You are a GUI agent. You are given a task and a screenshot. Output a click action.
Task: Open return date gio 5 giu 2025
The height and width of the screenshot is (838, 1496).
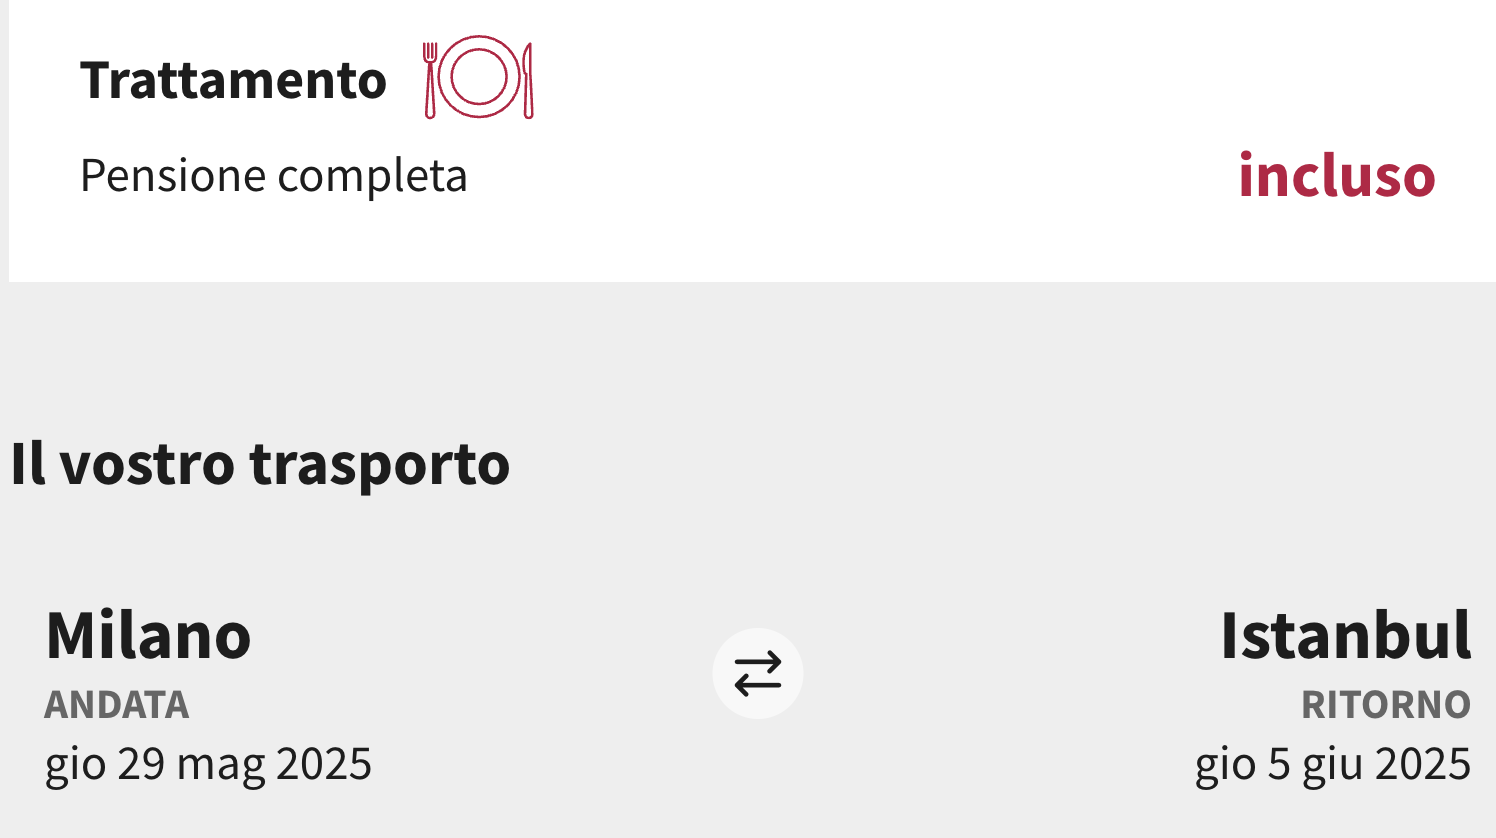coord(1333,765)
